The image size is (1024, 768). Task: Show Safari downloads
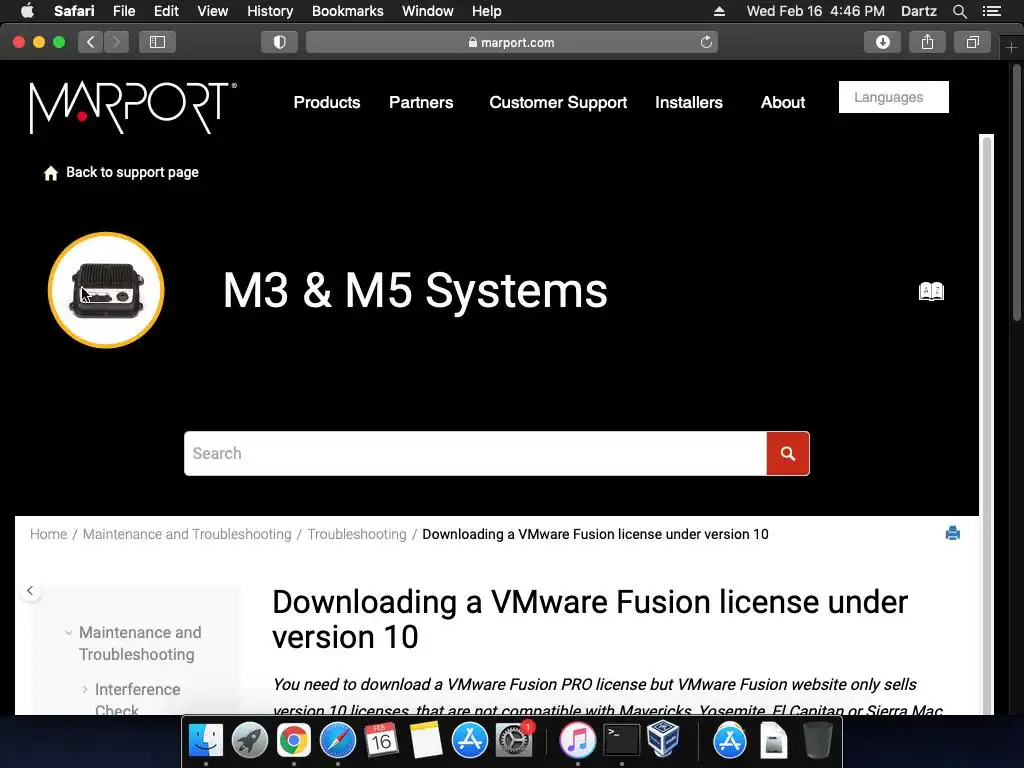[x=882, y=42]
